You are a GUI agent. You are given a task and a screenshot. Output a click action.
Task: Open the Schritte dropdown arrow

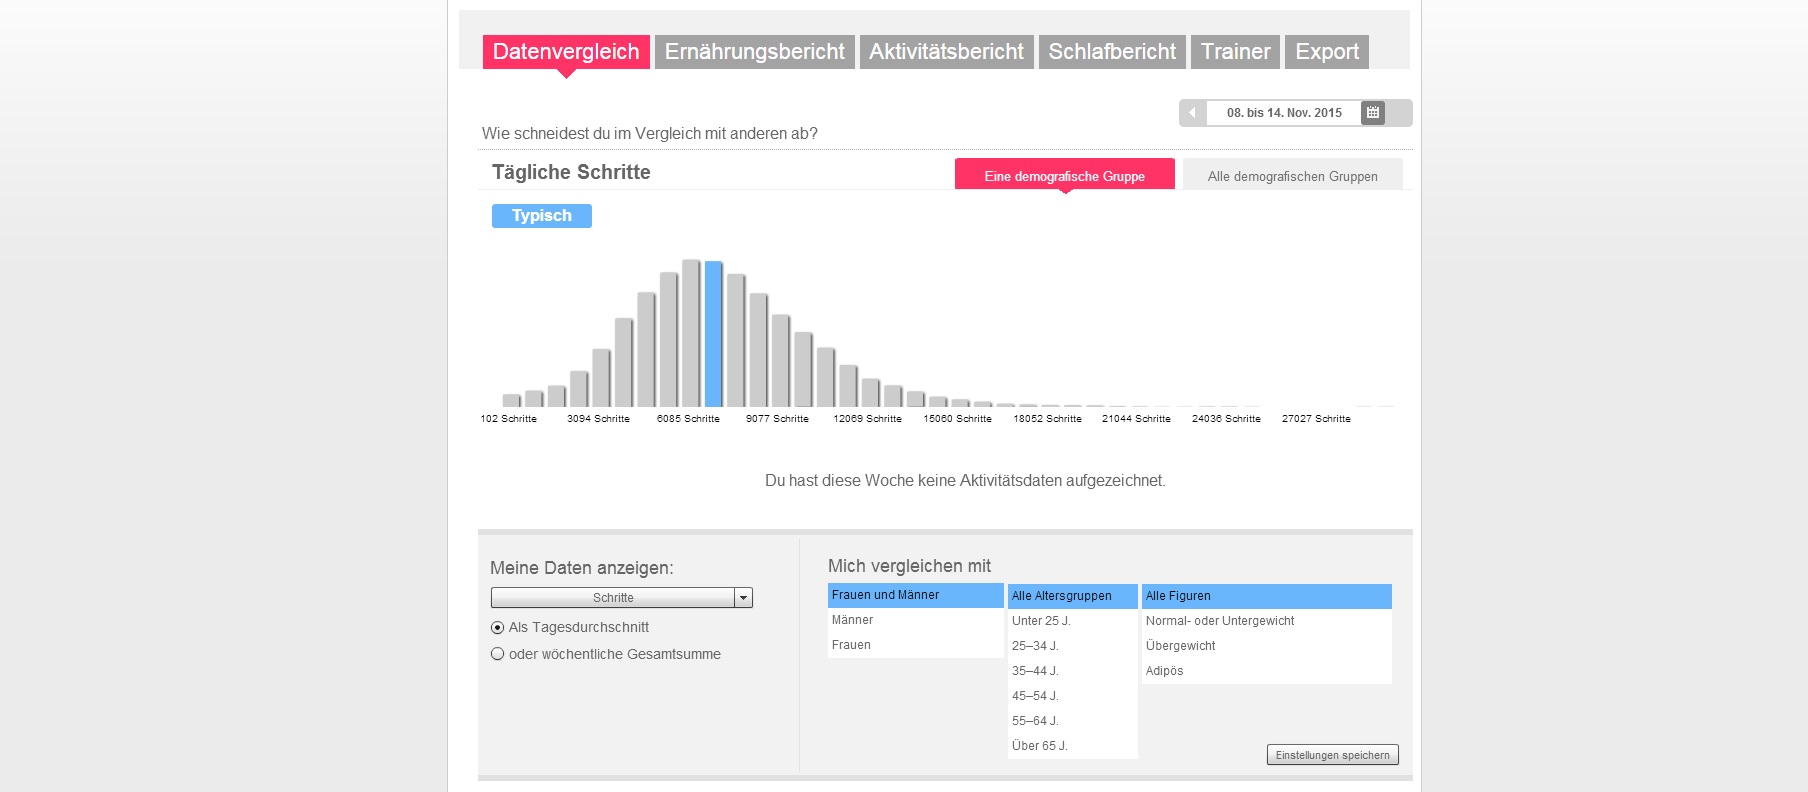click(x=743, y=598)
